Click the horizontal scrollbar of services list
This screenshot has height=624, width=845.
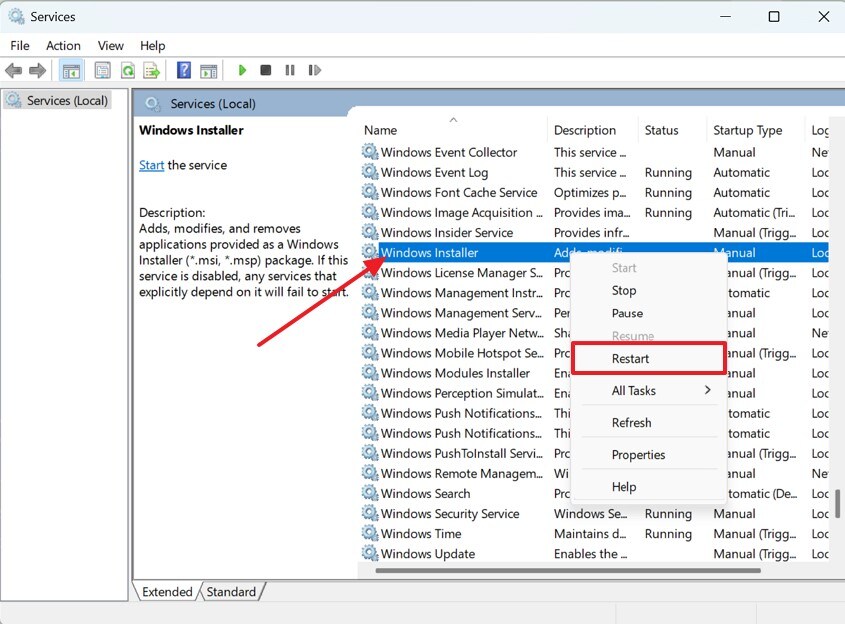(x=568, y=570)
